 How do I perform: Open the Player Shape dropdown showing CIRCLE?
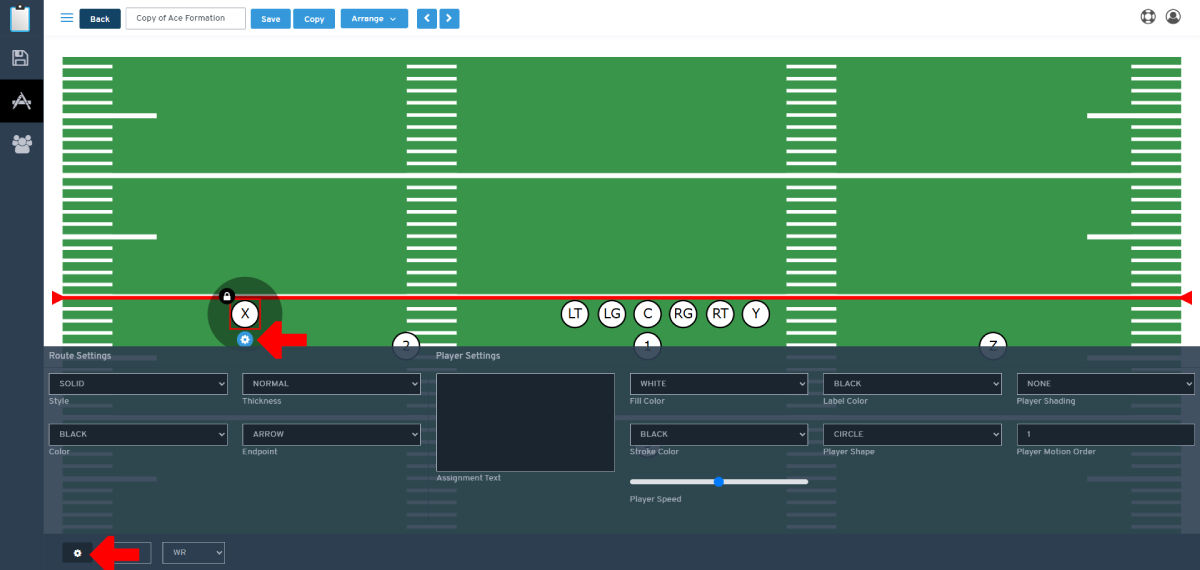coord(912,435)
